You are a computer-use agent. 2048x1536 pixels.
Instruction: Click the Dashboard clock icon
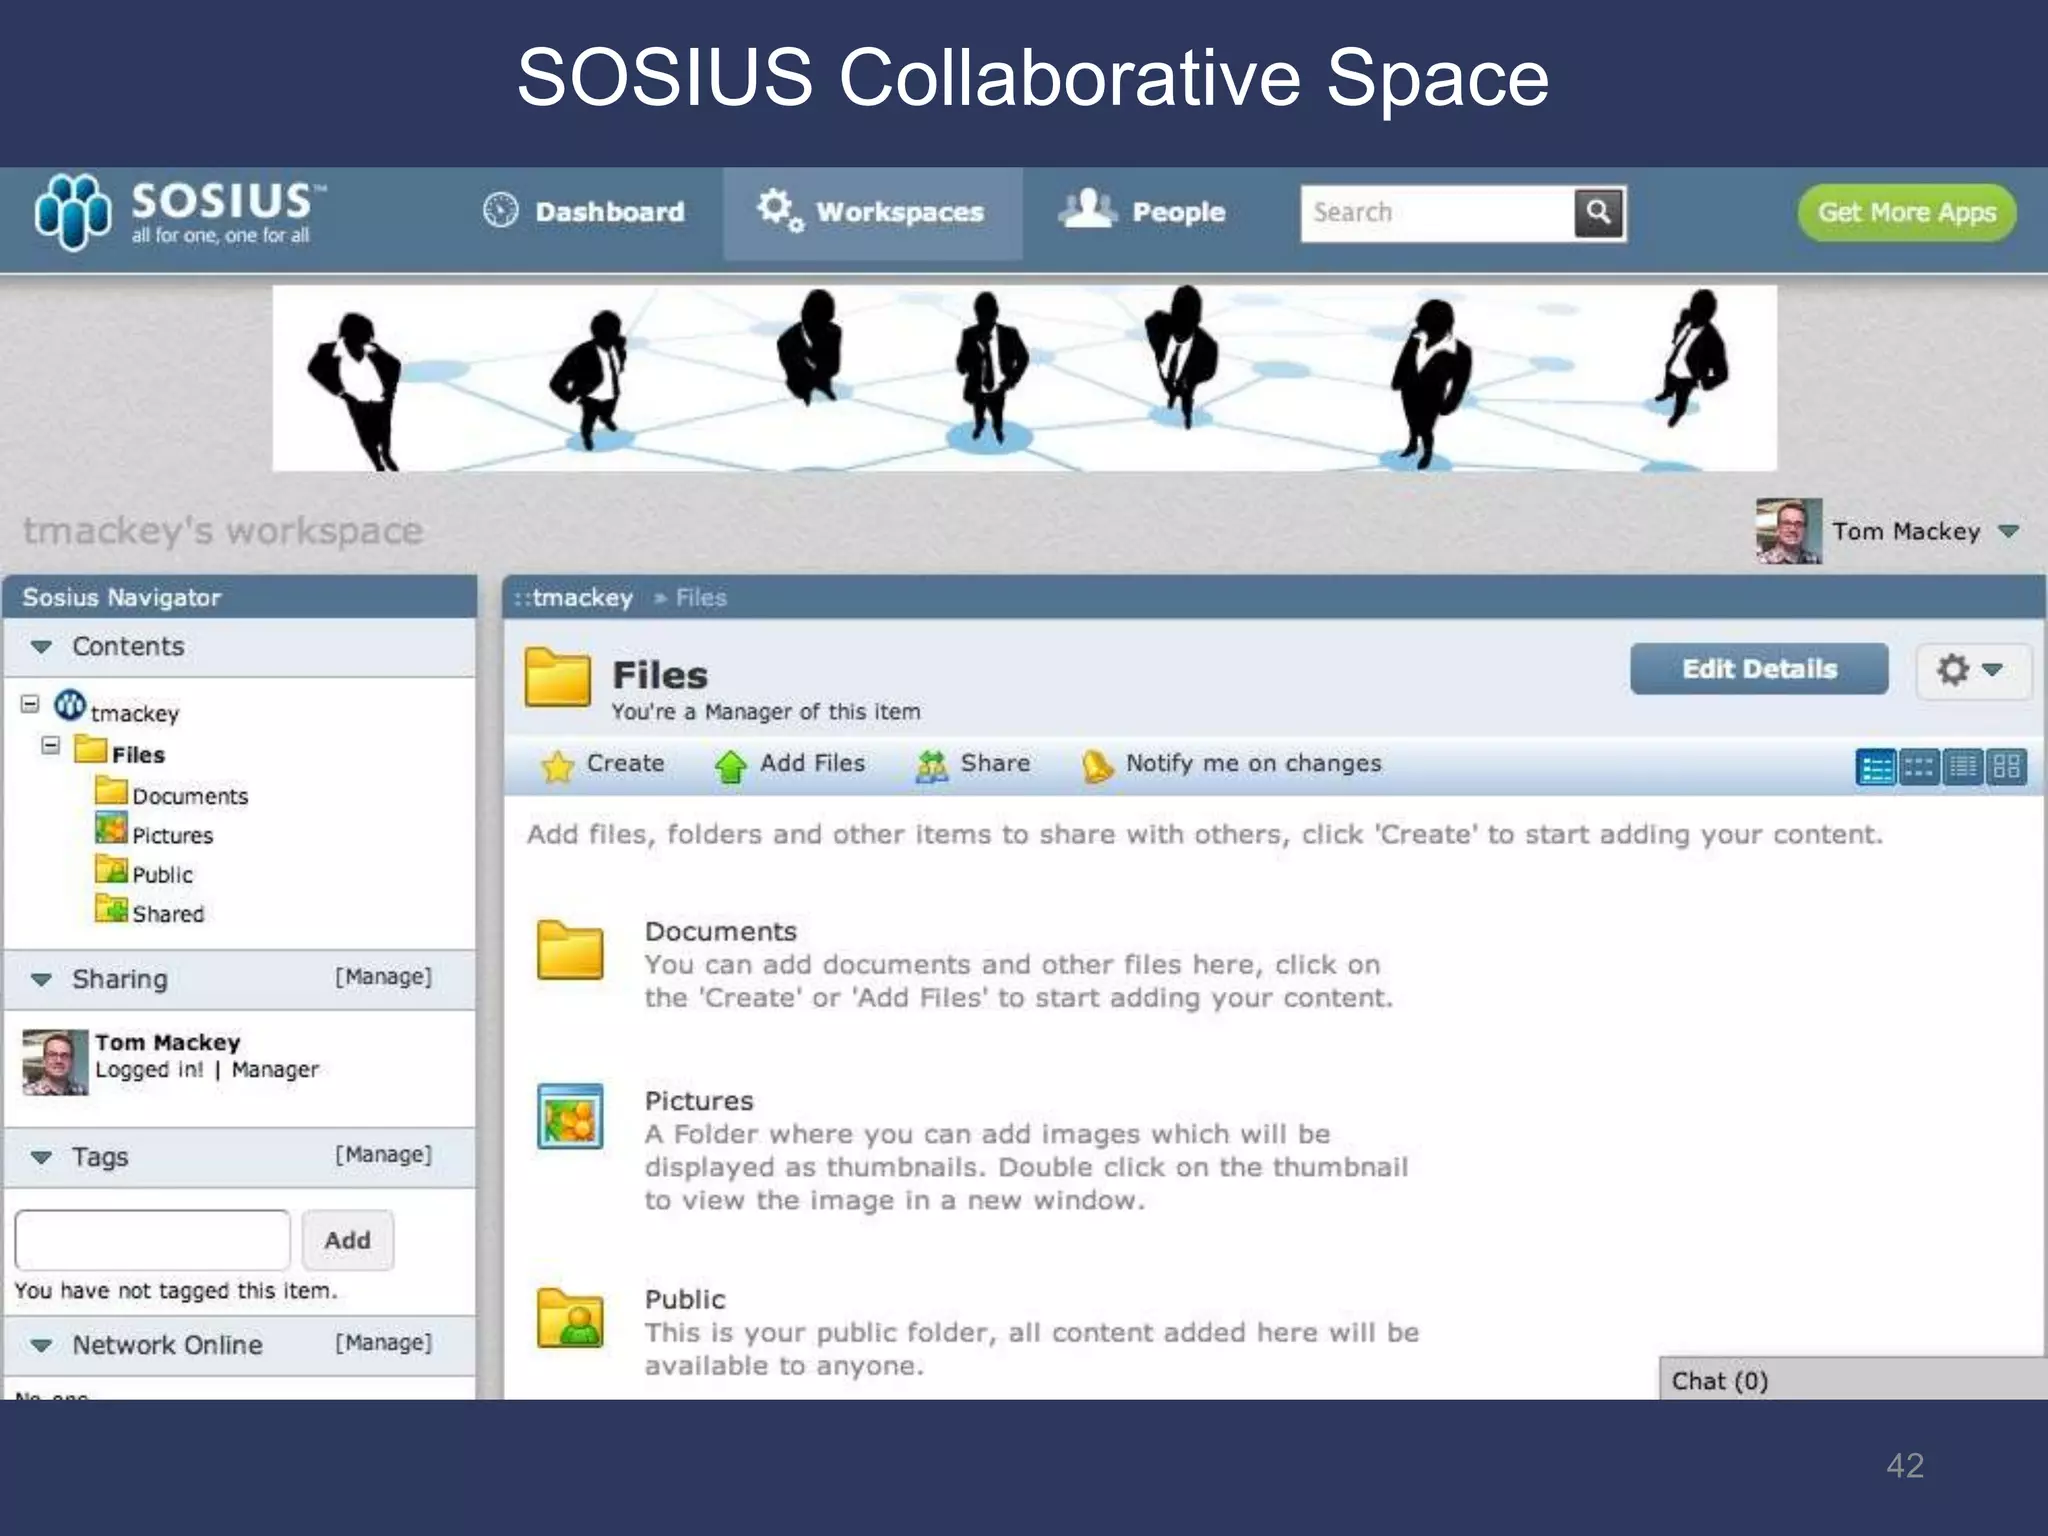pos(500,210)
